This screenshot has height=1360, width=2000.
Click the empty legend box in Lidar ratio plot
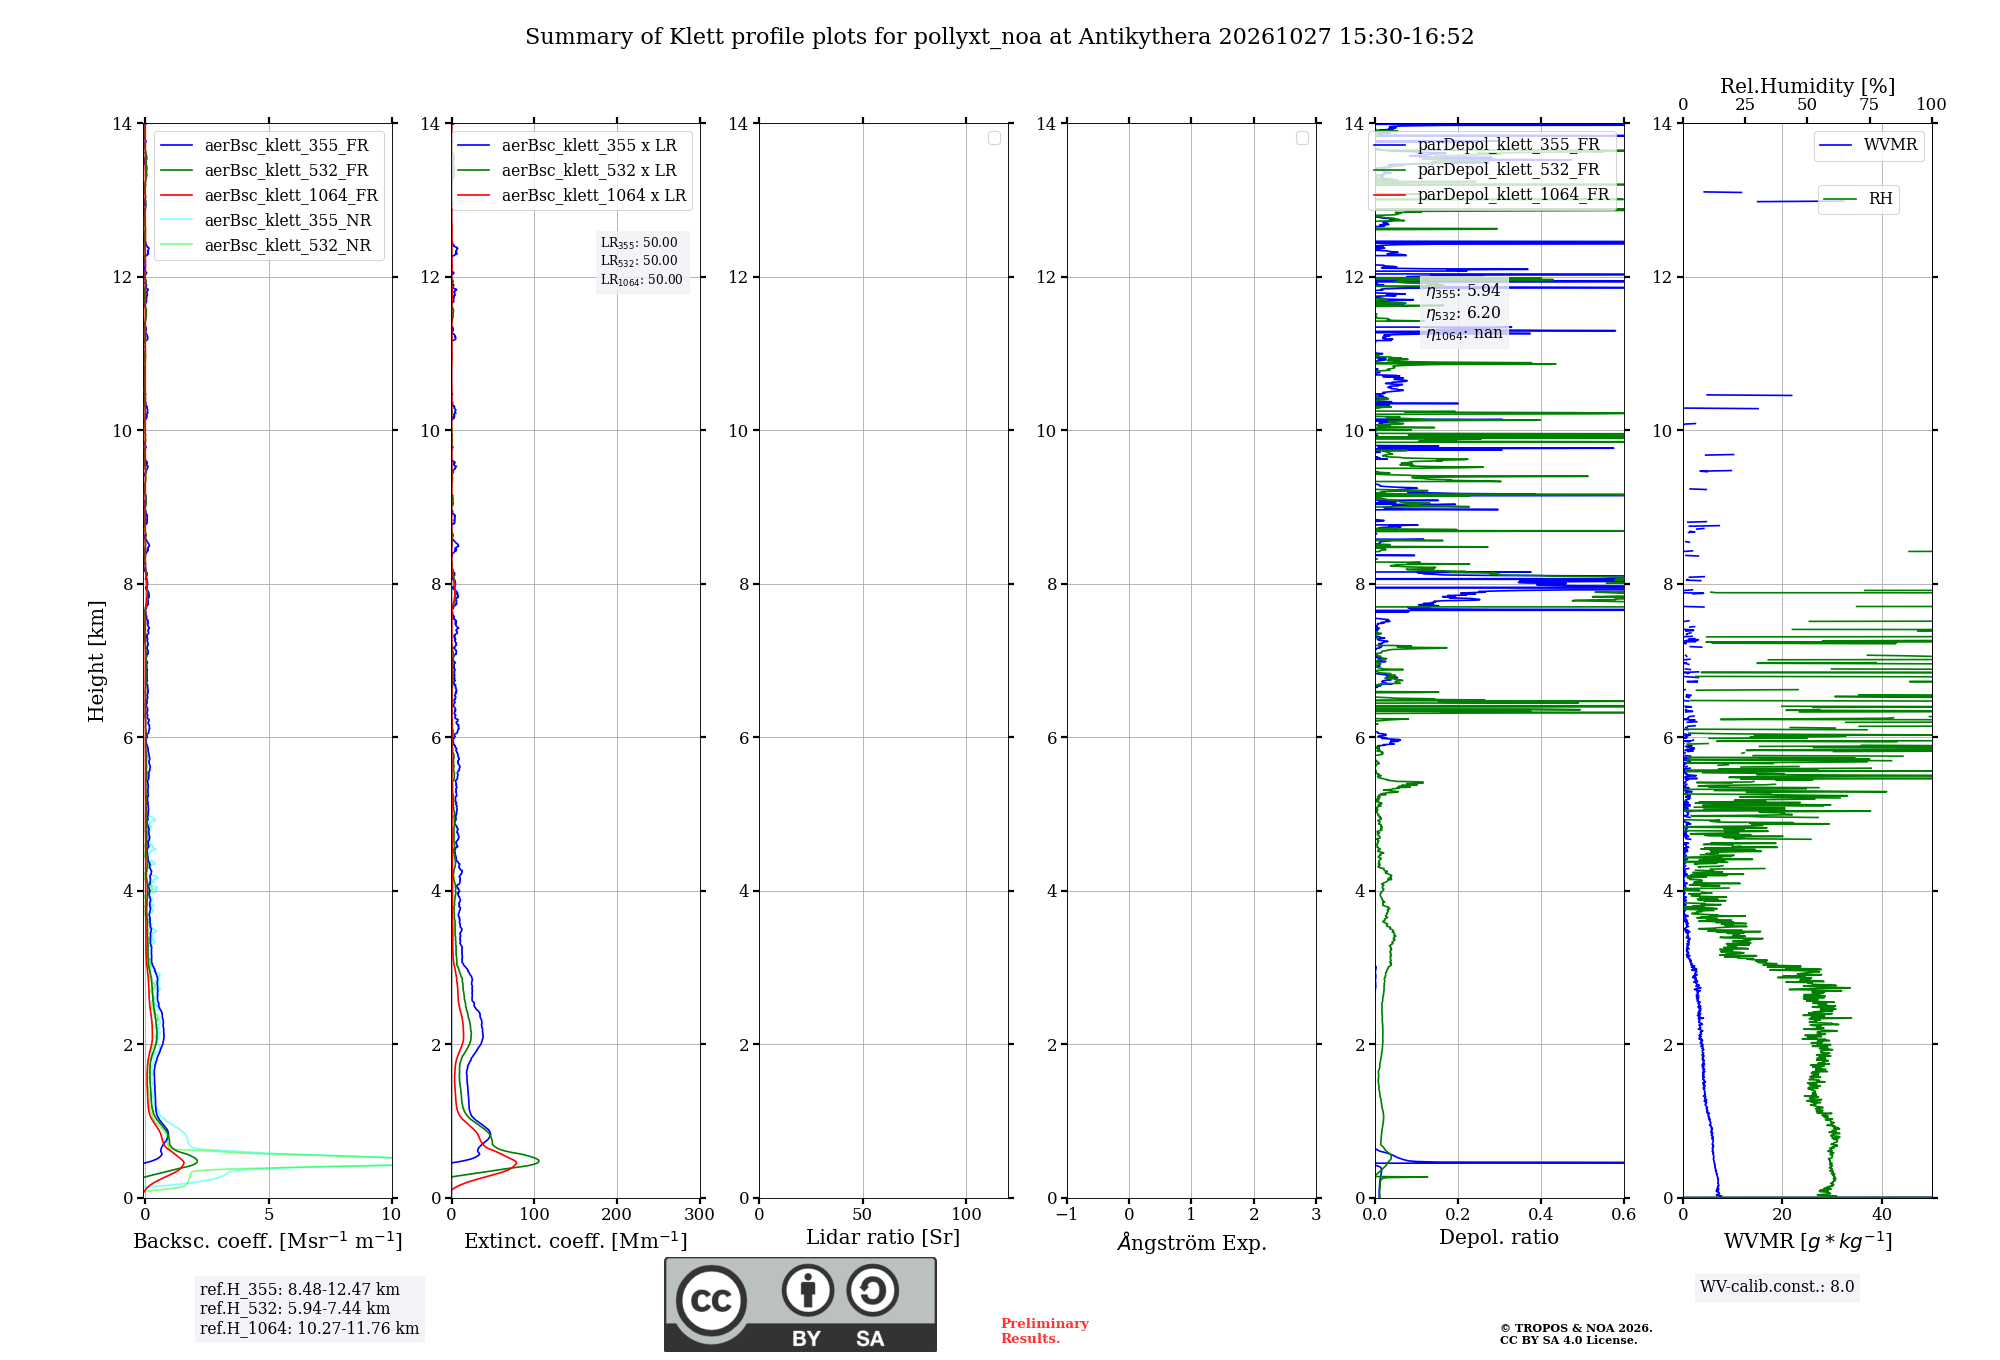tap(994, 138)
